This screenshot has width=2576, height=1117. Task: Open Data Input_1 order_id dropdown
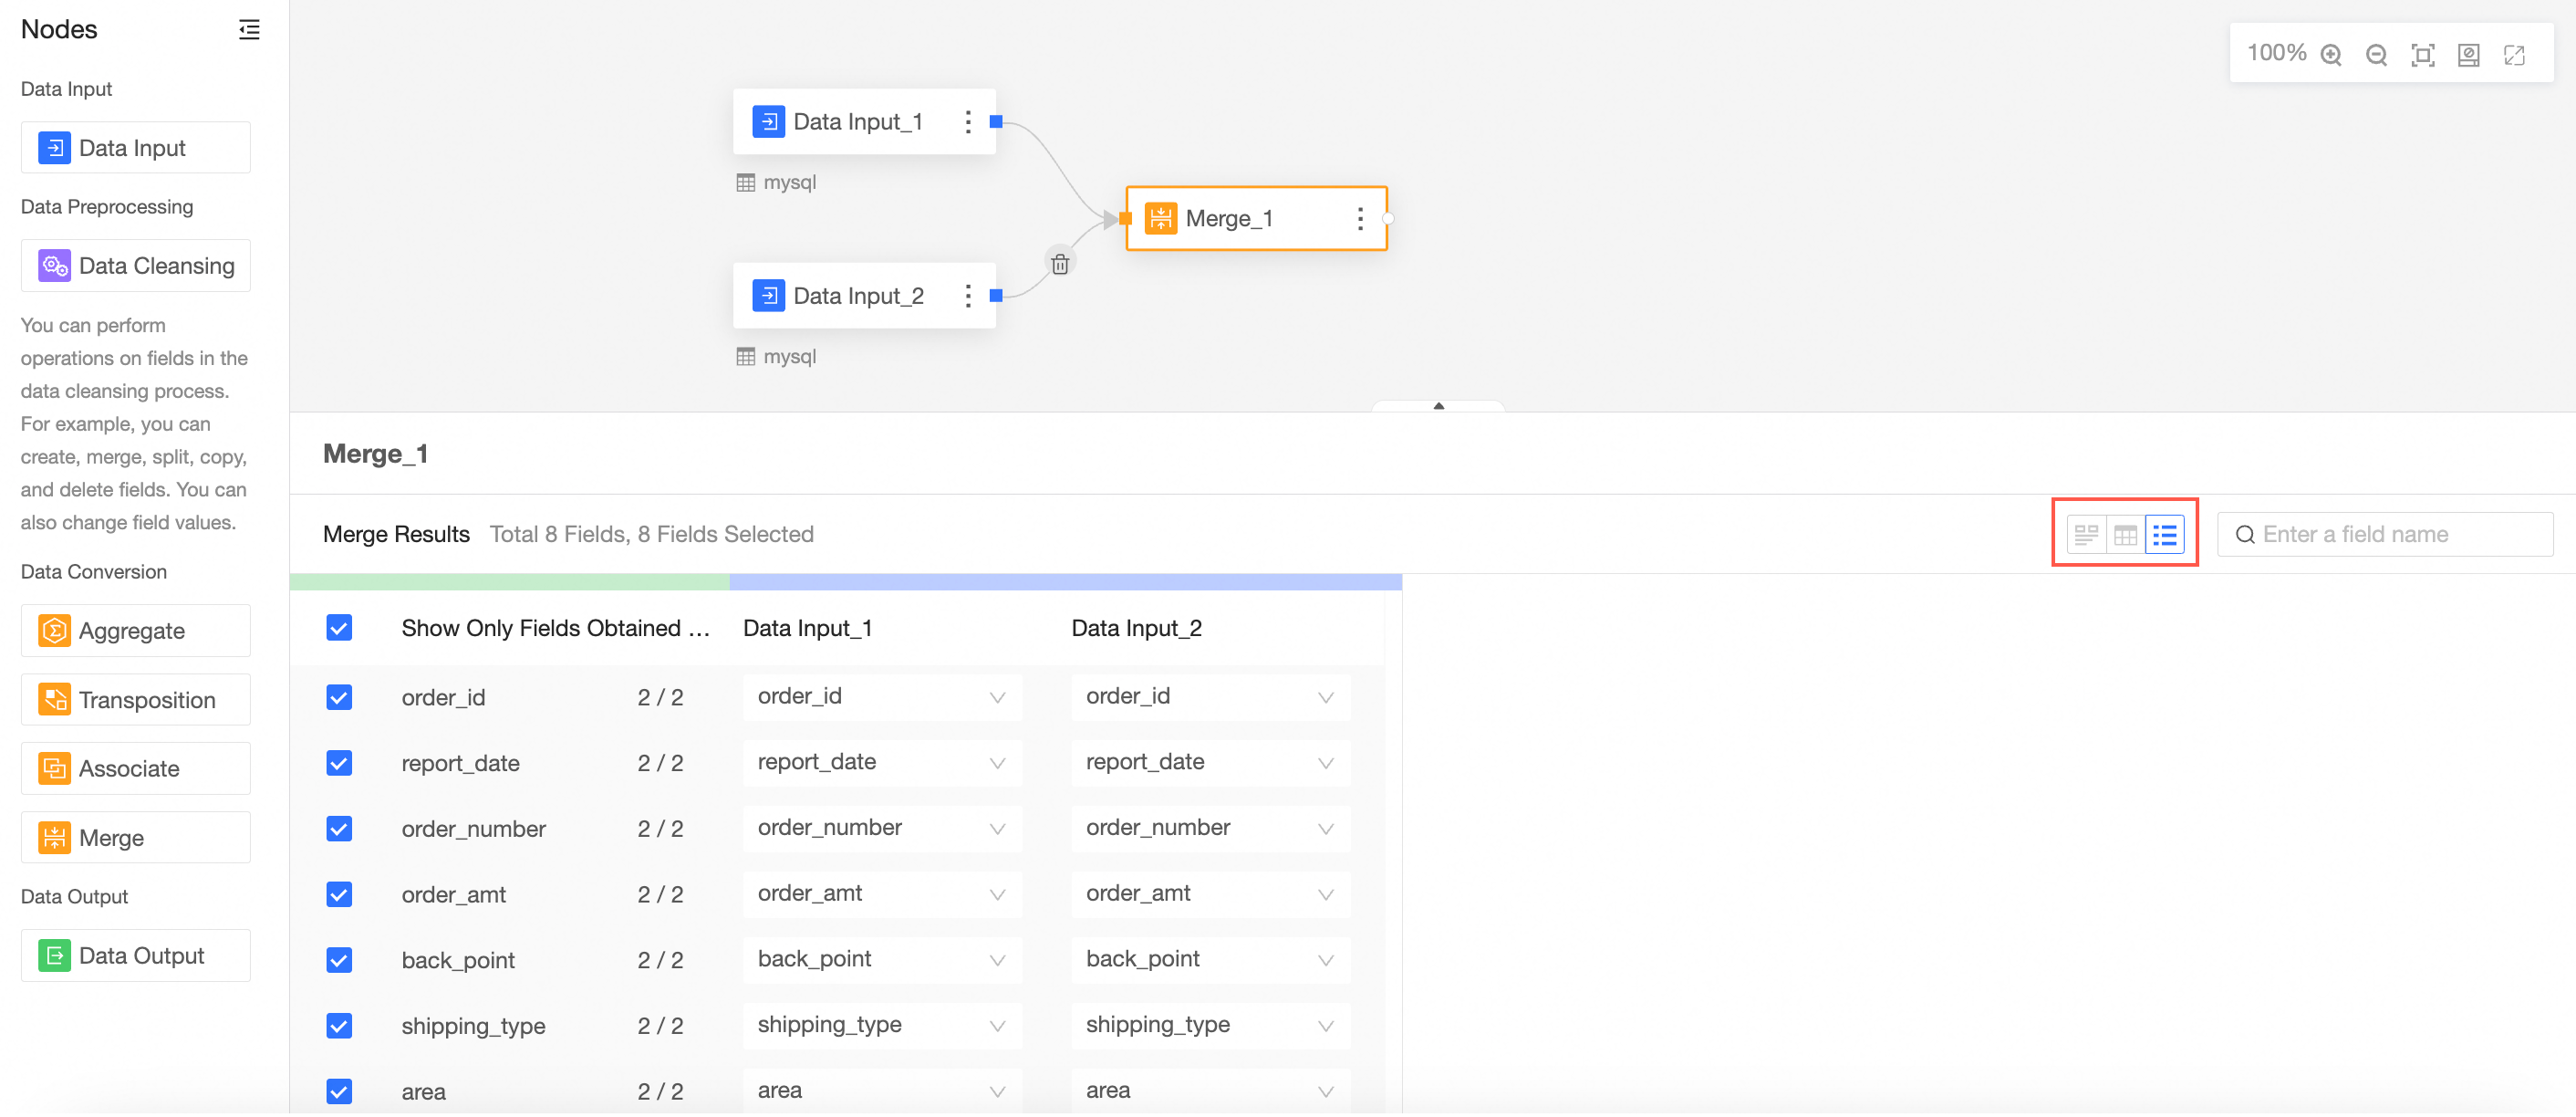click(x=881, y=696)
